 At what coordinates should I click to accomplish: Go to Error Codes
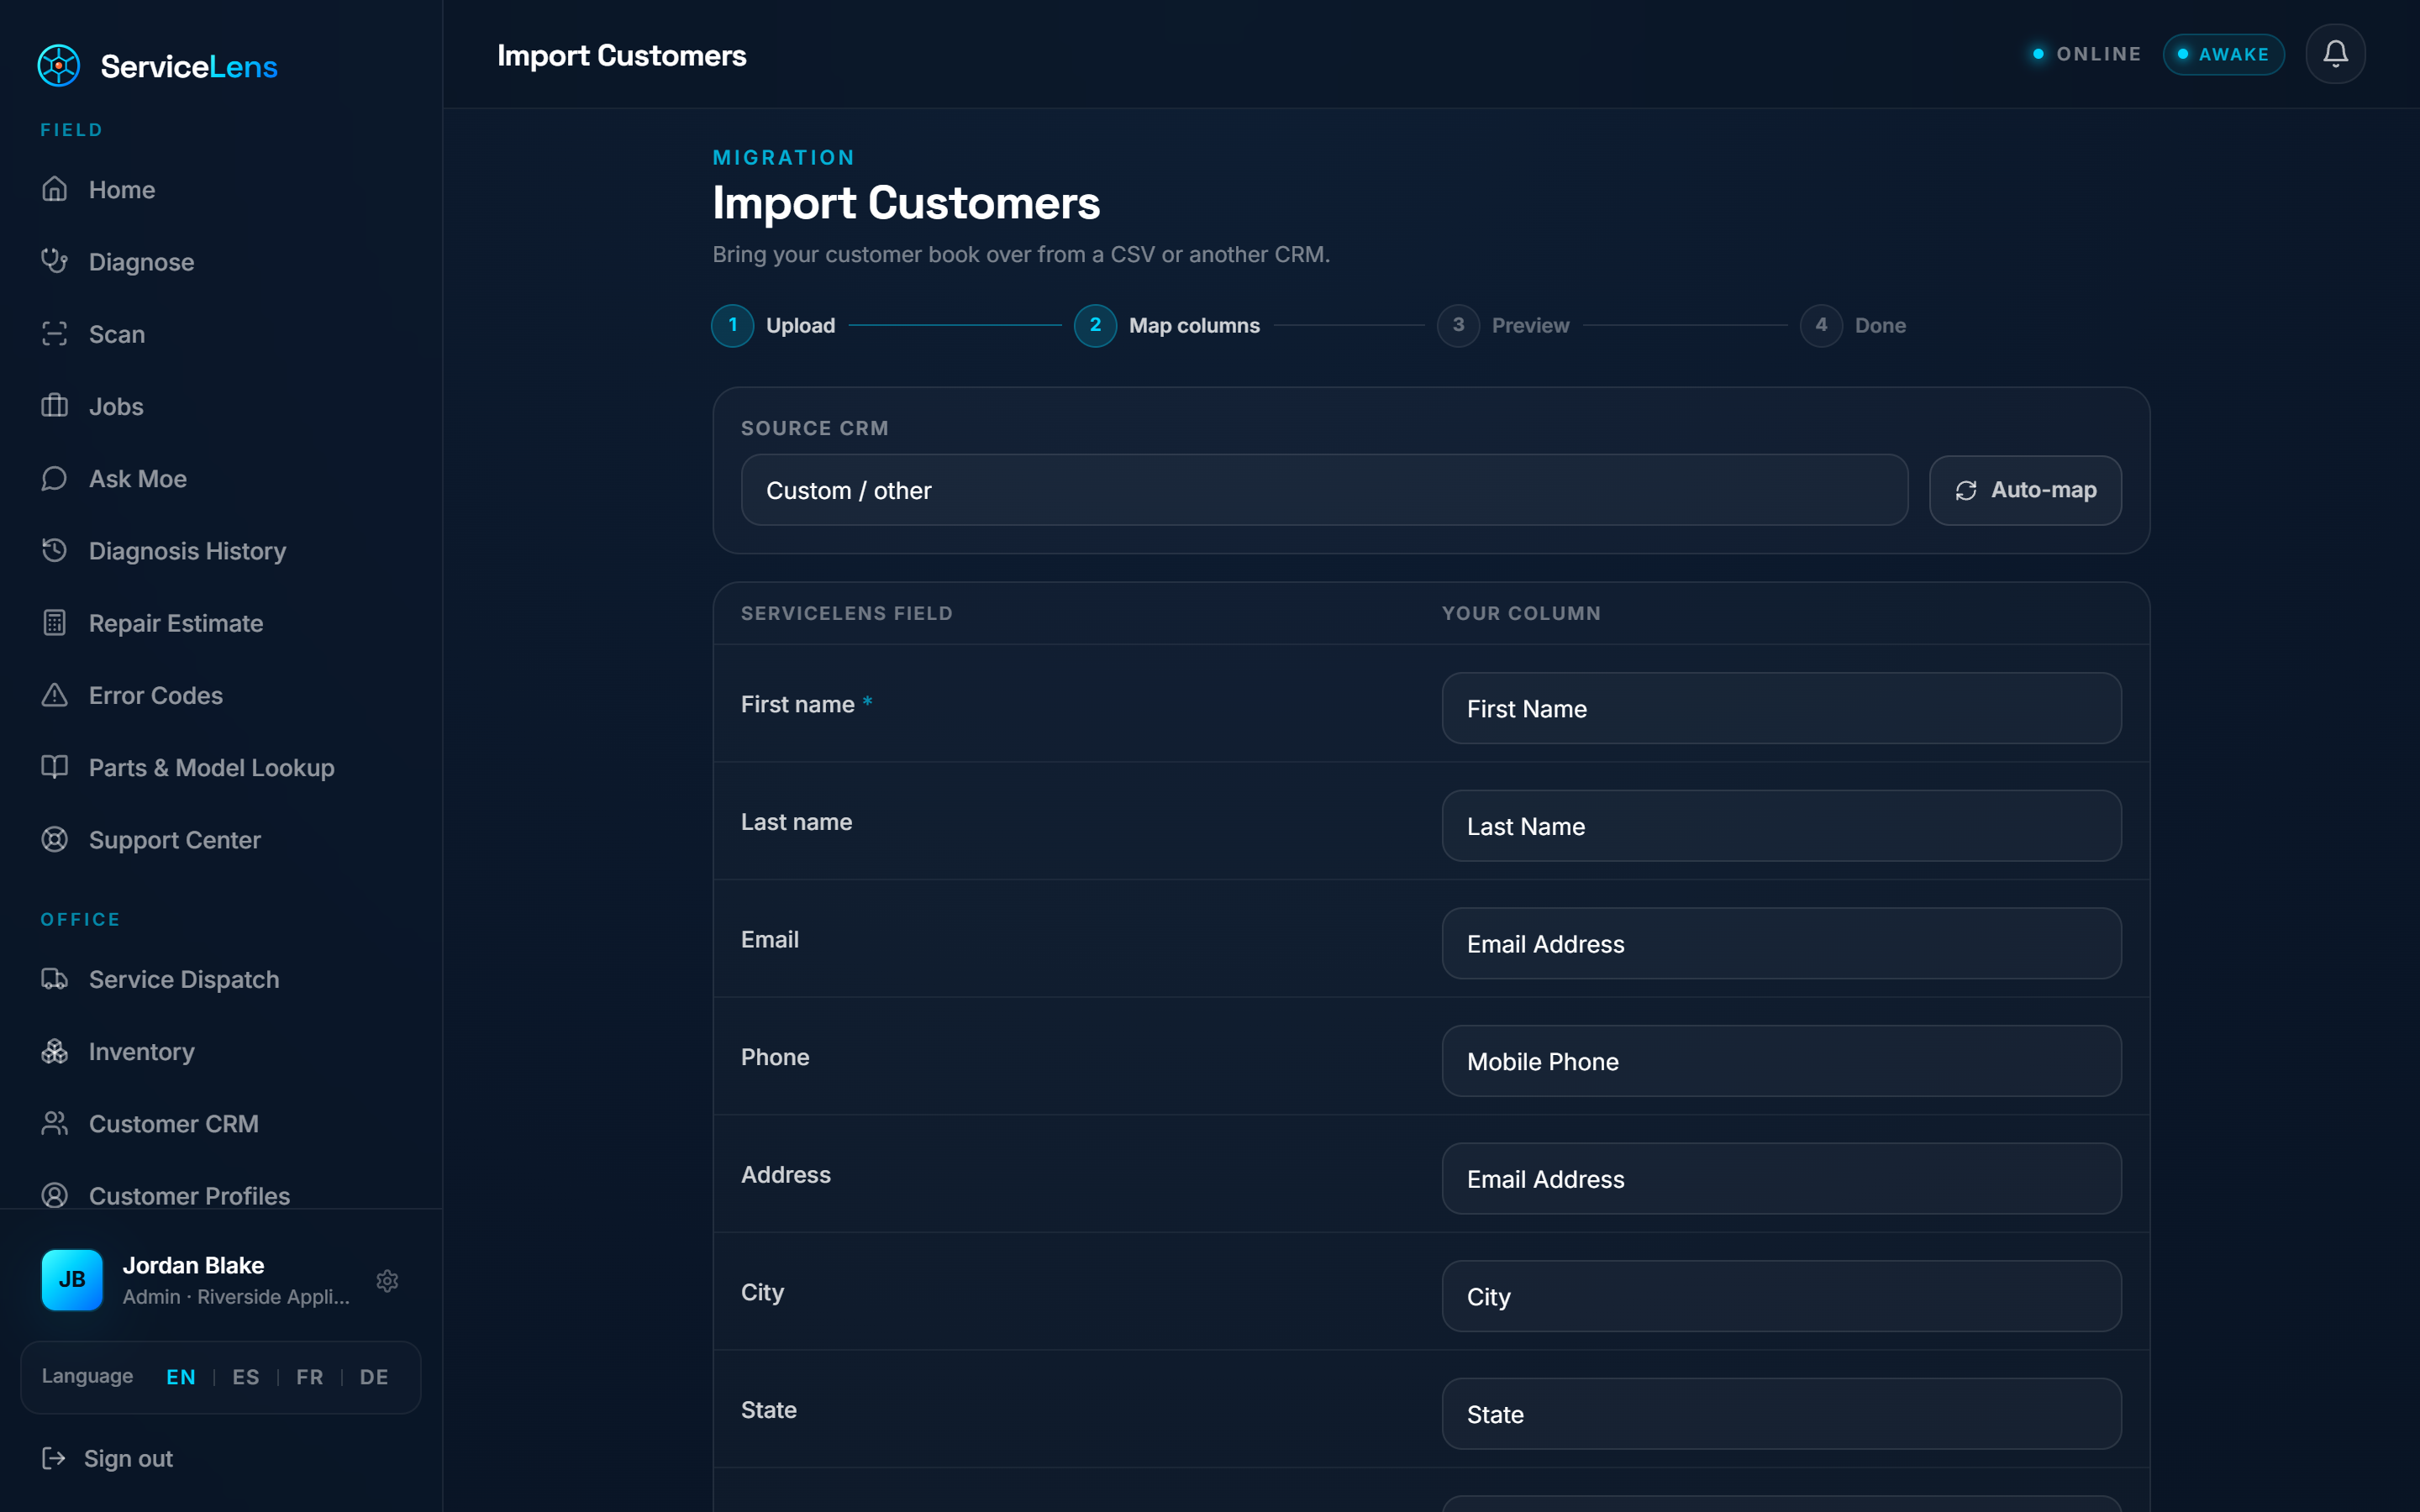point(221,695)
